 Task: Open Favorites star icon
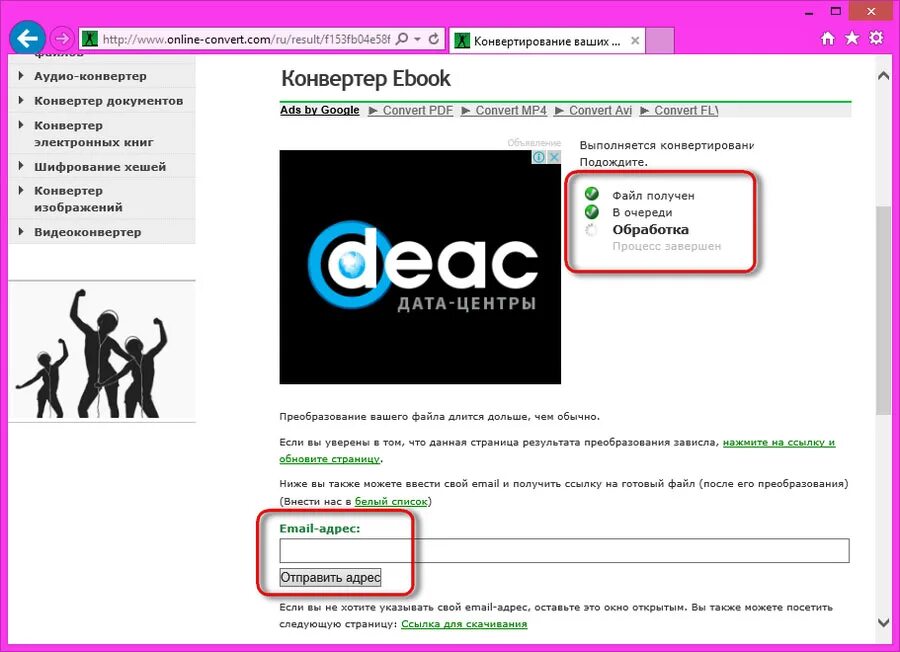pyautogui.click(x=852, y=38)
